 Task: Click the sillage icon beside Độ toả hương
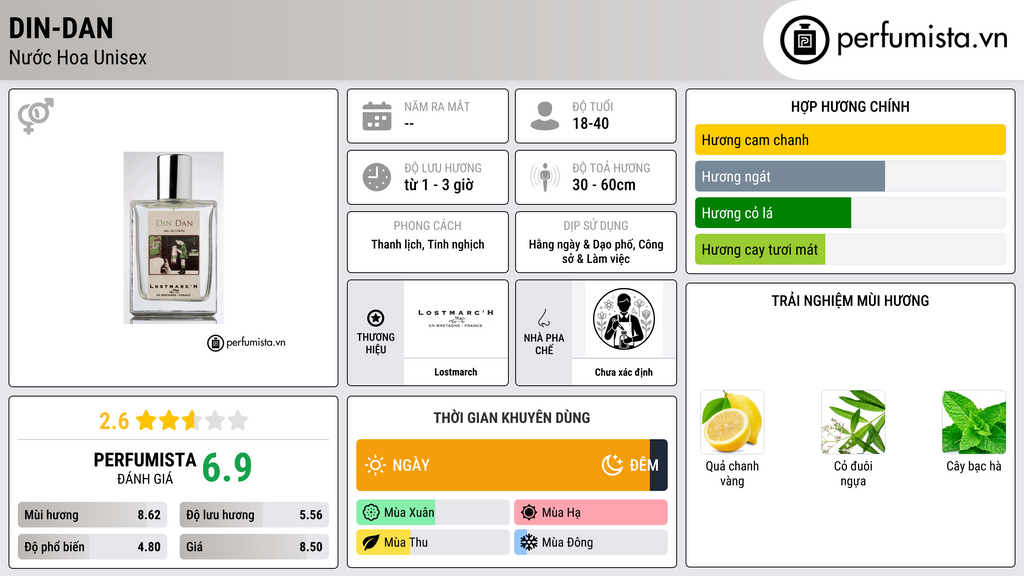tap(545, 177)
